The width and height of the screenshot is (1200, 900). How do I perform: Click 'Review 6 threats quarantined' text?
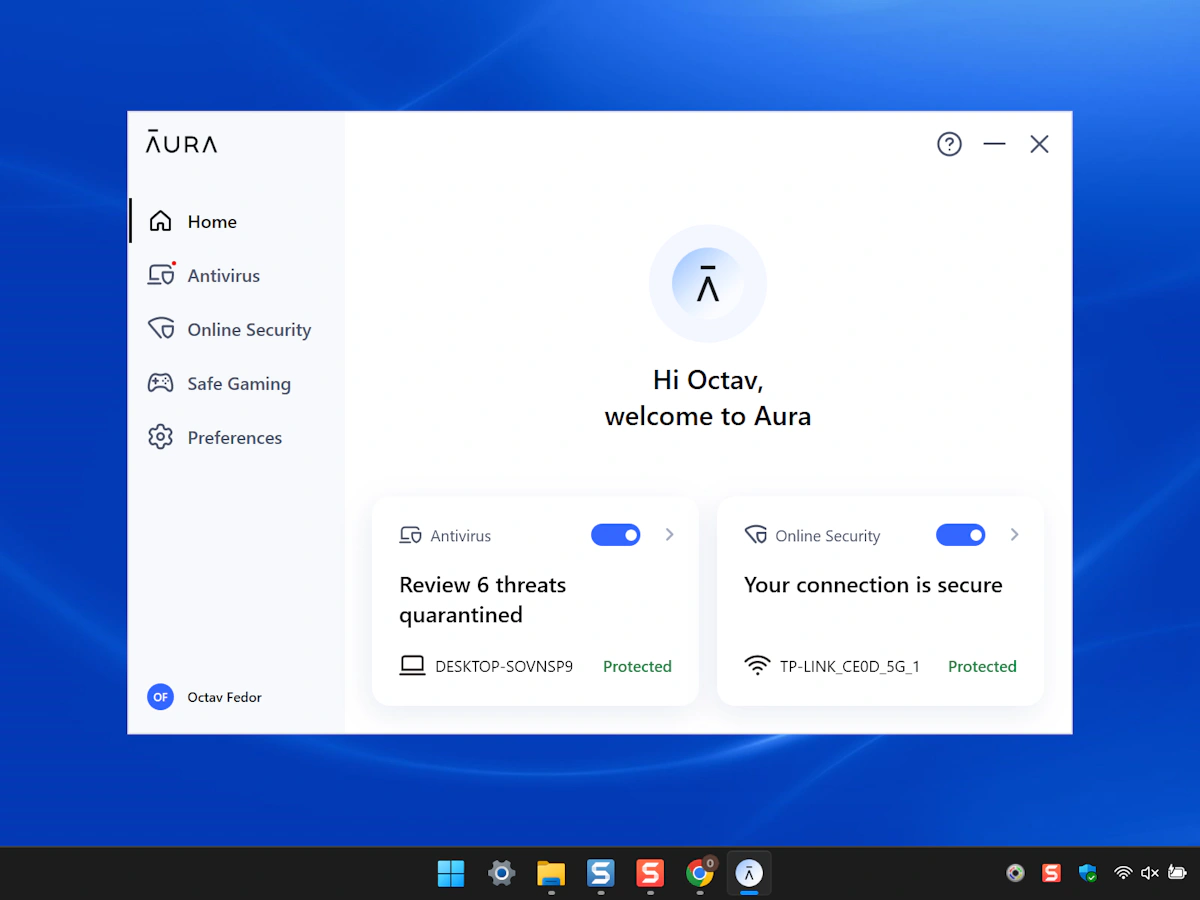tap(483, 600)
